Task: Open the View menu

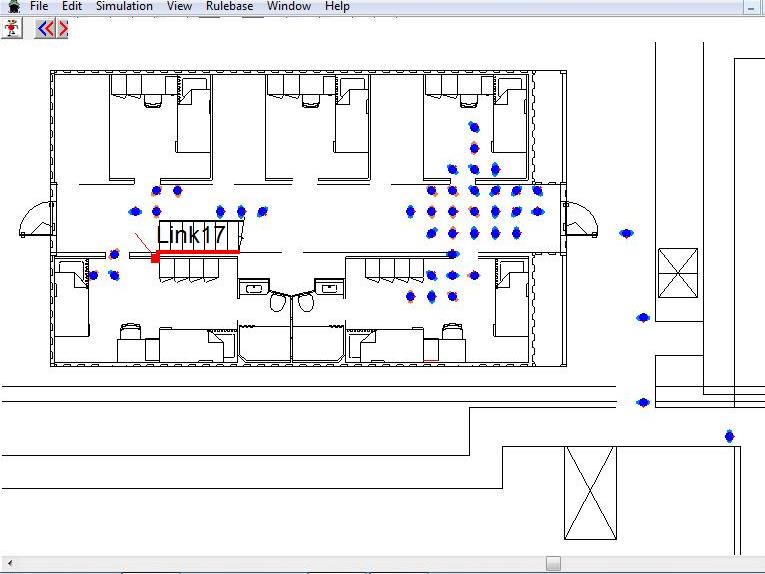Action: (179, 6)
